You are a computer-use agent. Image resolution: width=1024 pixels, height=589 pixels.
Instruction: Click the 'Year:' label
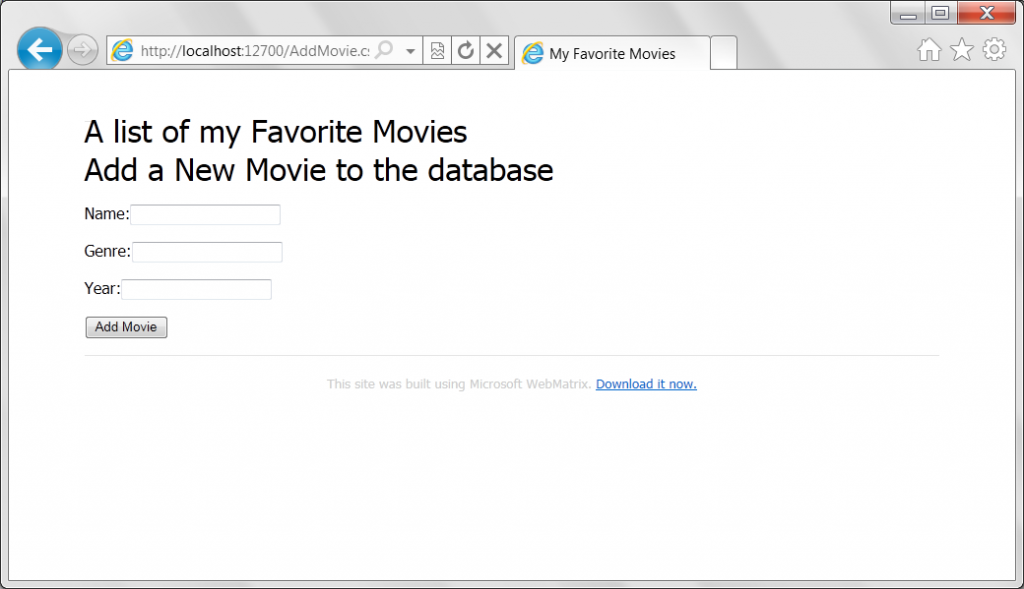pyautogui.click(x=102, y=289)
